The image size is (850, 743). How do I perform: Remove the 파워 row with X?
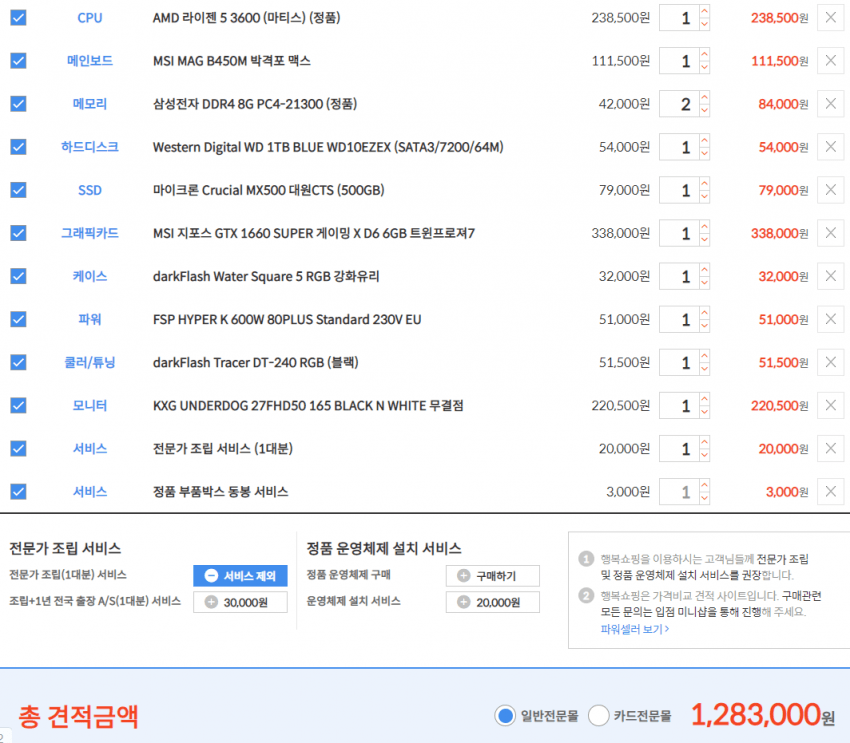(x=830, y=319)
